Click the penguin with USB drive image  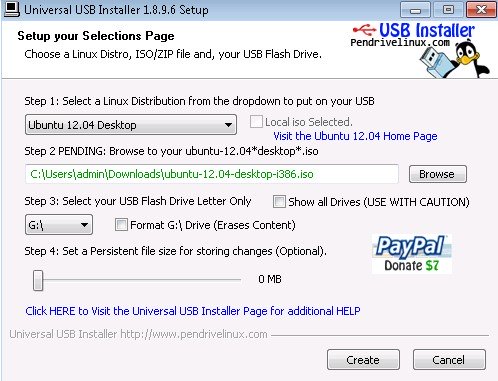(x=455, y=58)
